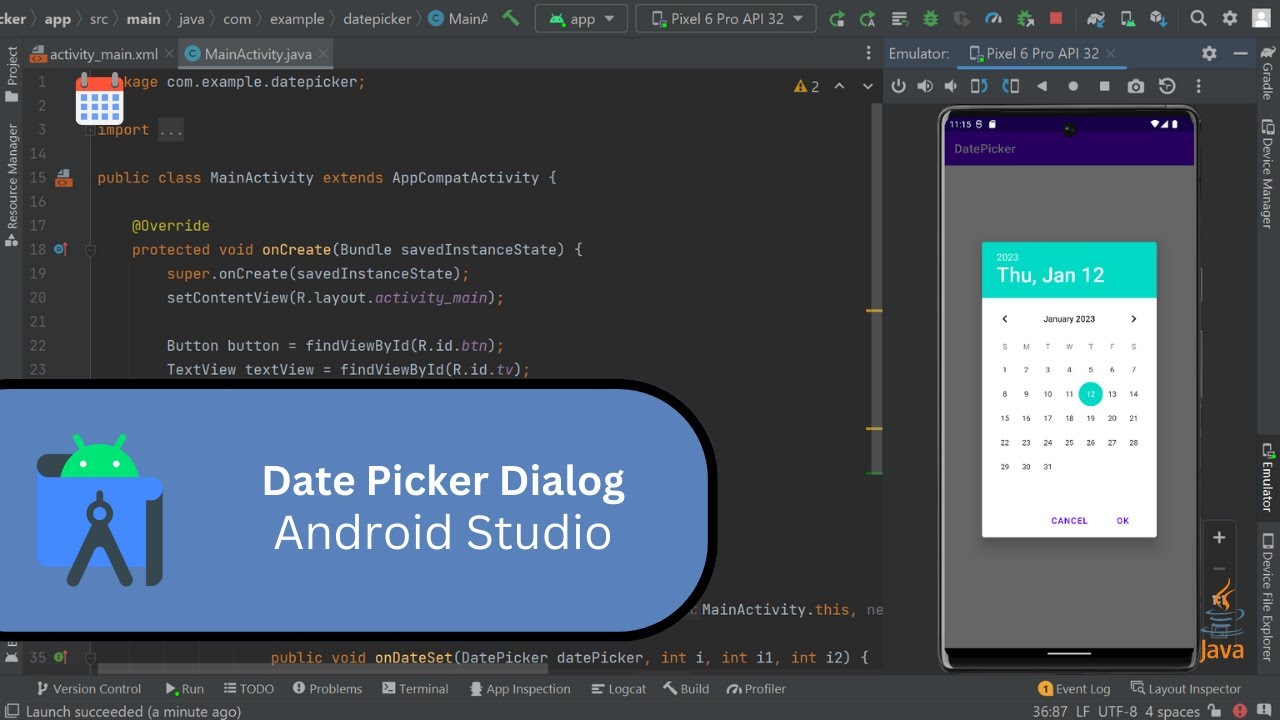Click the emulator Volume Up icon
Image resolution: width=1280 pixels, height=720 pixels.
[x=925, y=87]
